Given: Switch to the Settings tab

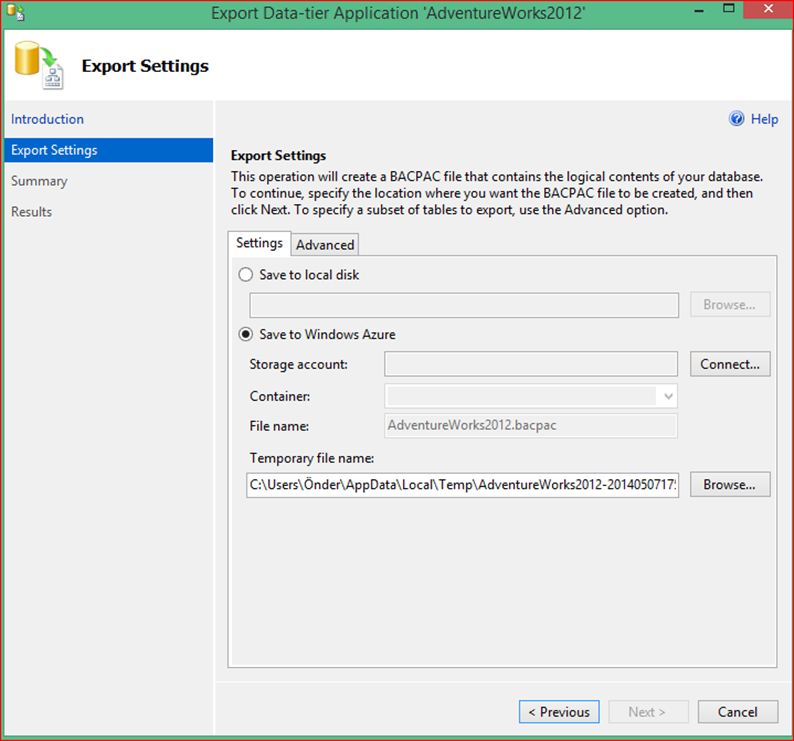Looking at the screenshot, I should click(x=259, y=243).
